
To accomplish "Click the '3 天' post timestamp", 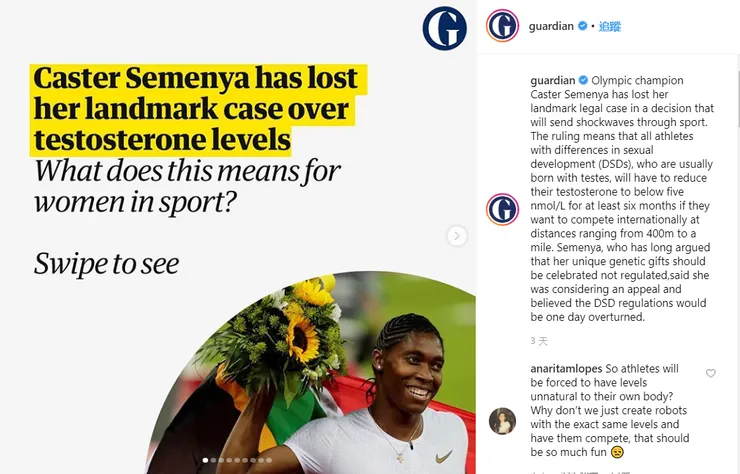I will point(539,341).
